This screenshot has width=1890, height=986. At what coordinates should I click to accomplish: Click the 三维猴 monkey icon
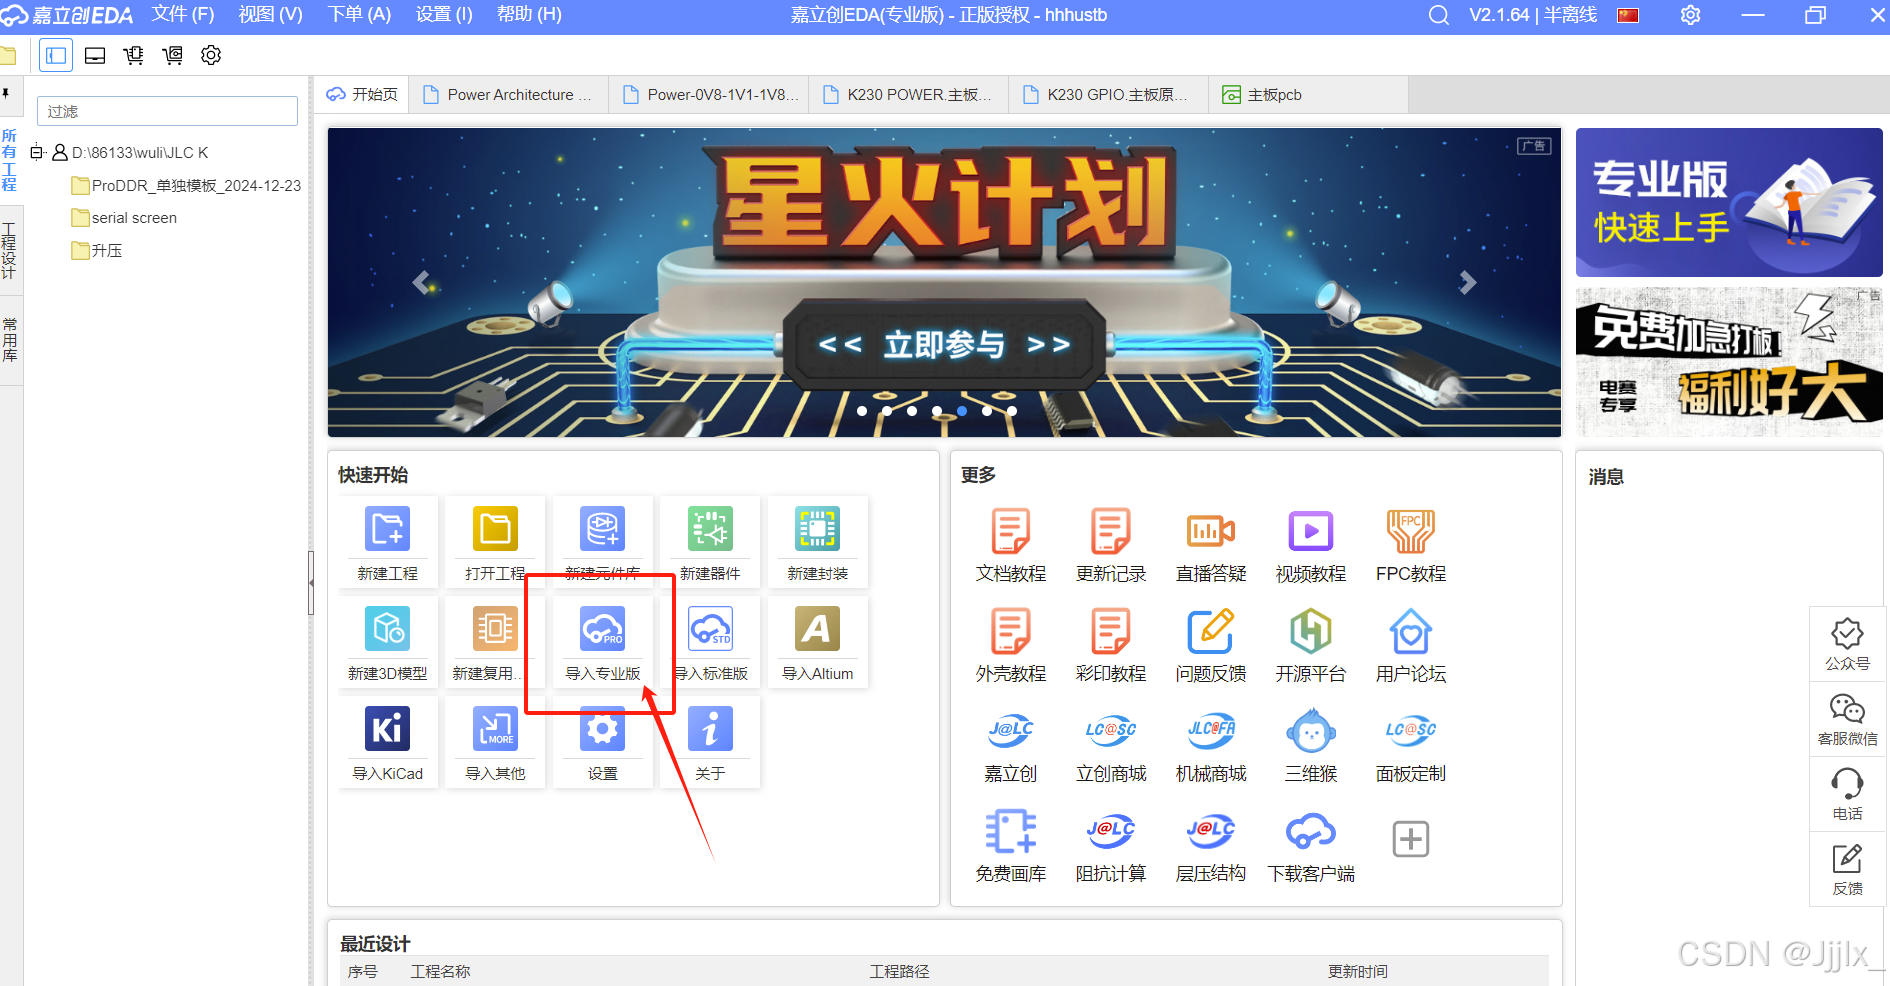pyautogui.click(x=1311, y=731)
